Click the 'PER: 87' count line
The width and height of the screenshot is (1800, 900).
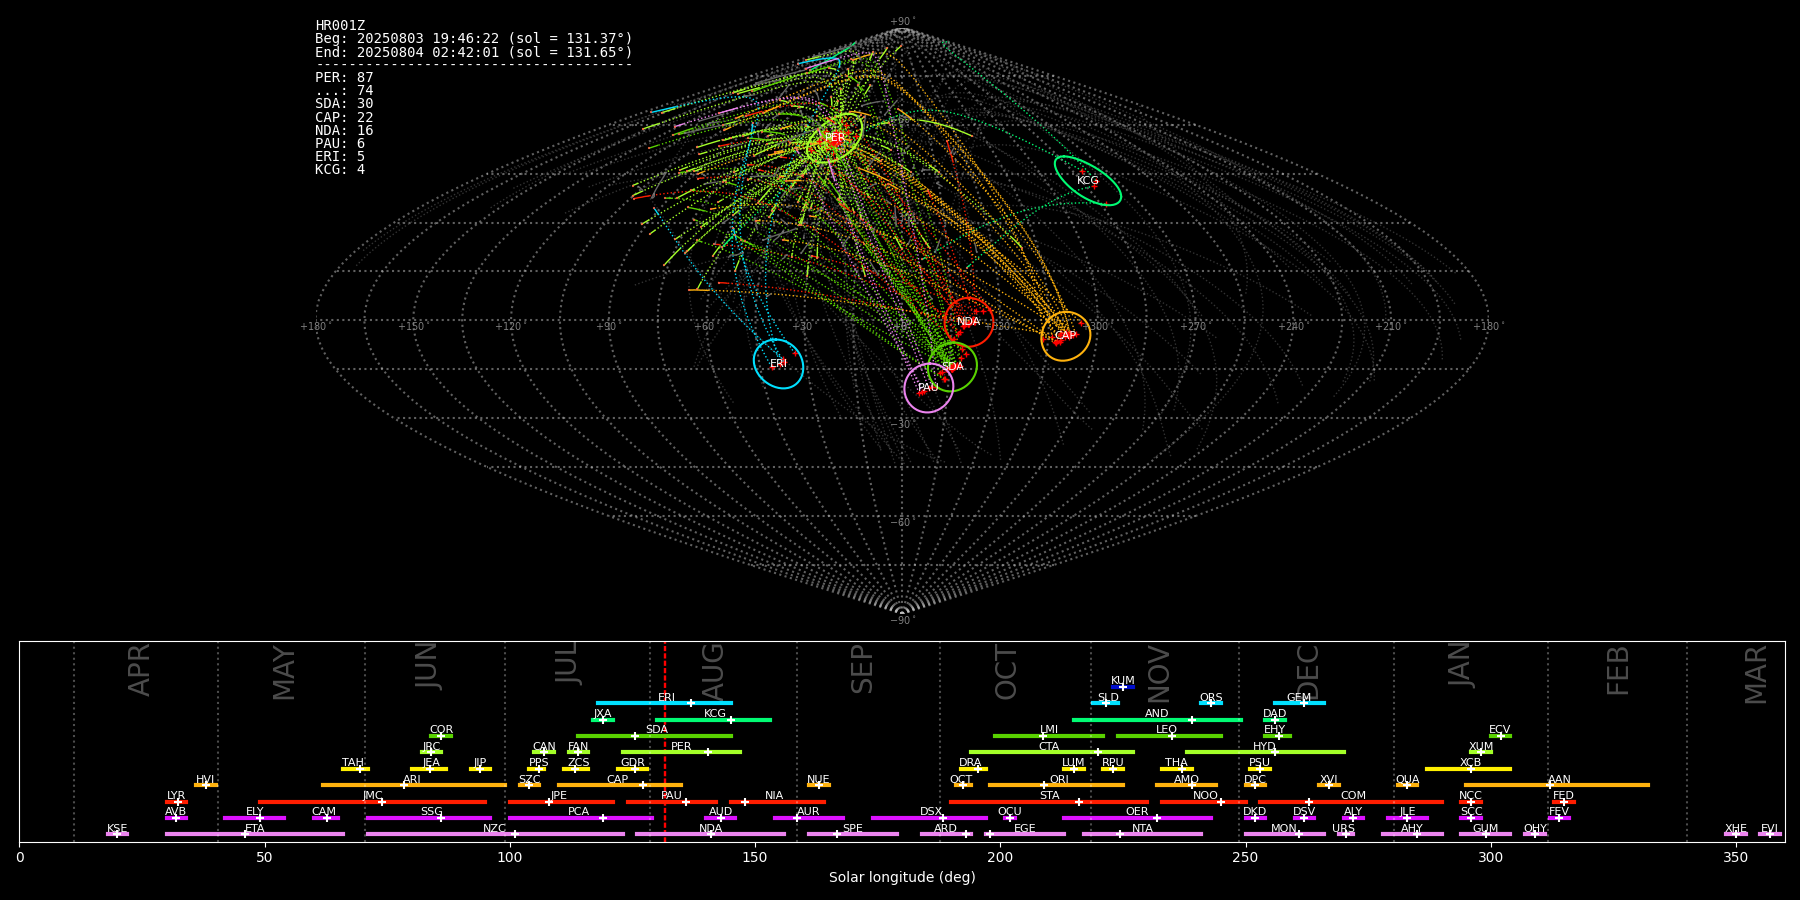tap(344, 77)
